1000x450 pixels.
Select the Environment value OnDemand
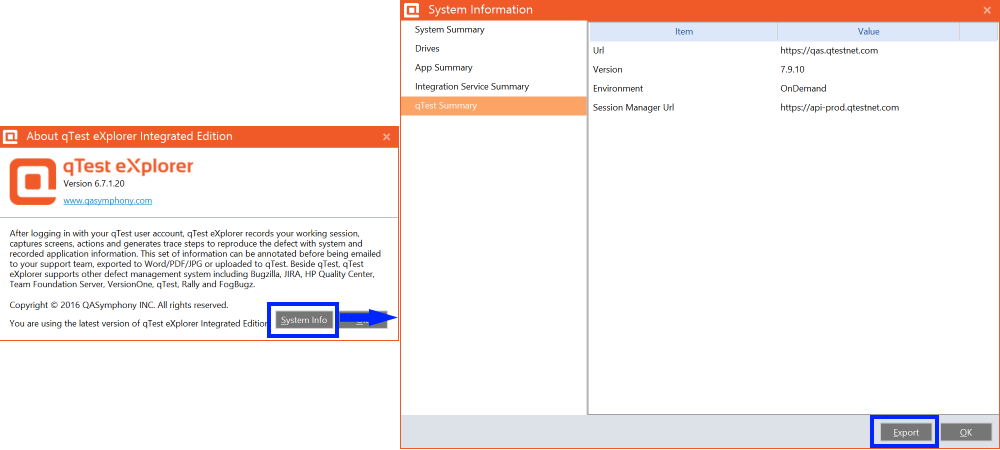pyautogui.click(x=803, y=89)
